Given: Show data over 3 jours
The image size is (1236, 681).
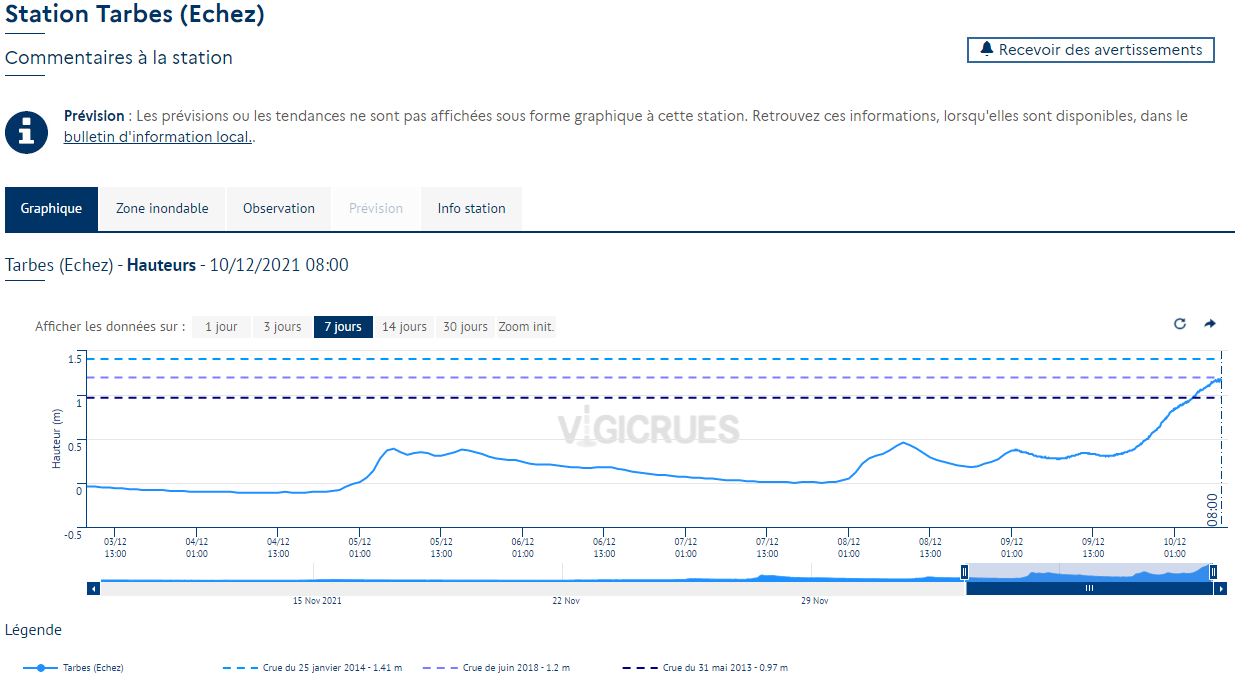Looking at the screenshot, I should (282, 327).
